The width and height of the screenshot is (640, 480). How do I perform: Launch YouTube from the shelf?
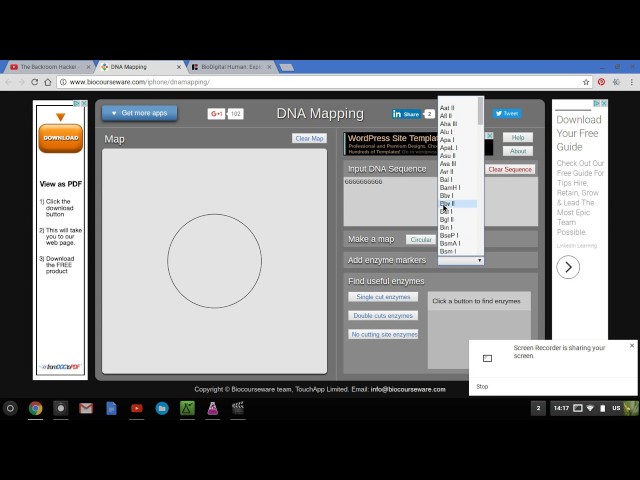[136, 408]
